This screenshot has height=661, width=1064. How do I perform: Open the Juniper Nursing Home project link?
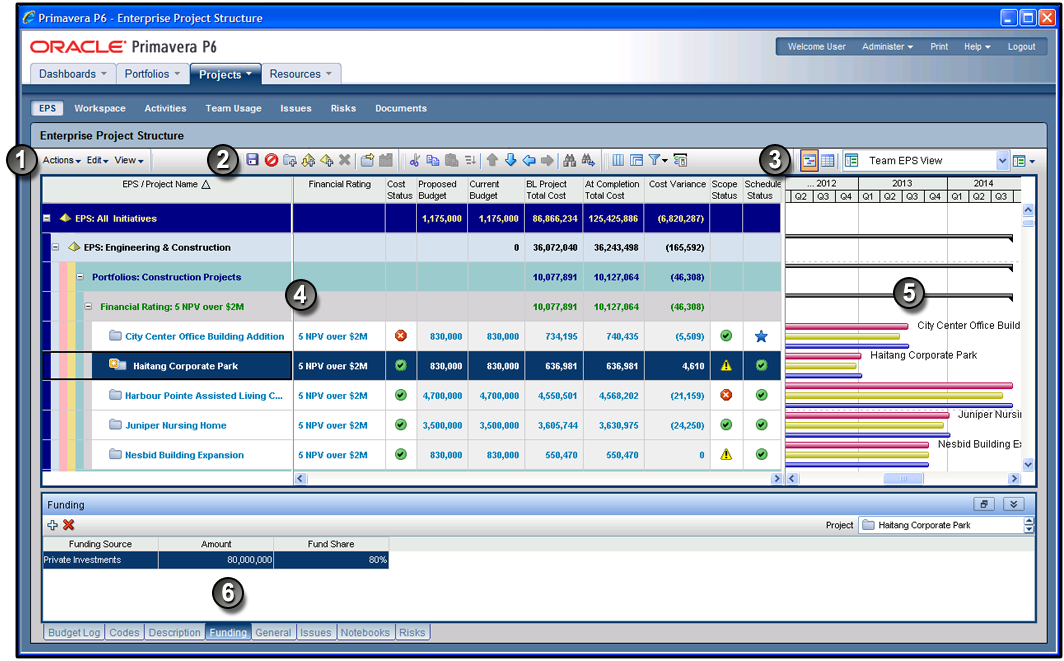tap(176, 426)
